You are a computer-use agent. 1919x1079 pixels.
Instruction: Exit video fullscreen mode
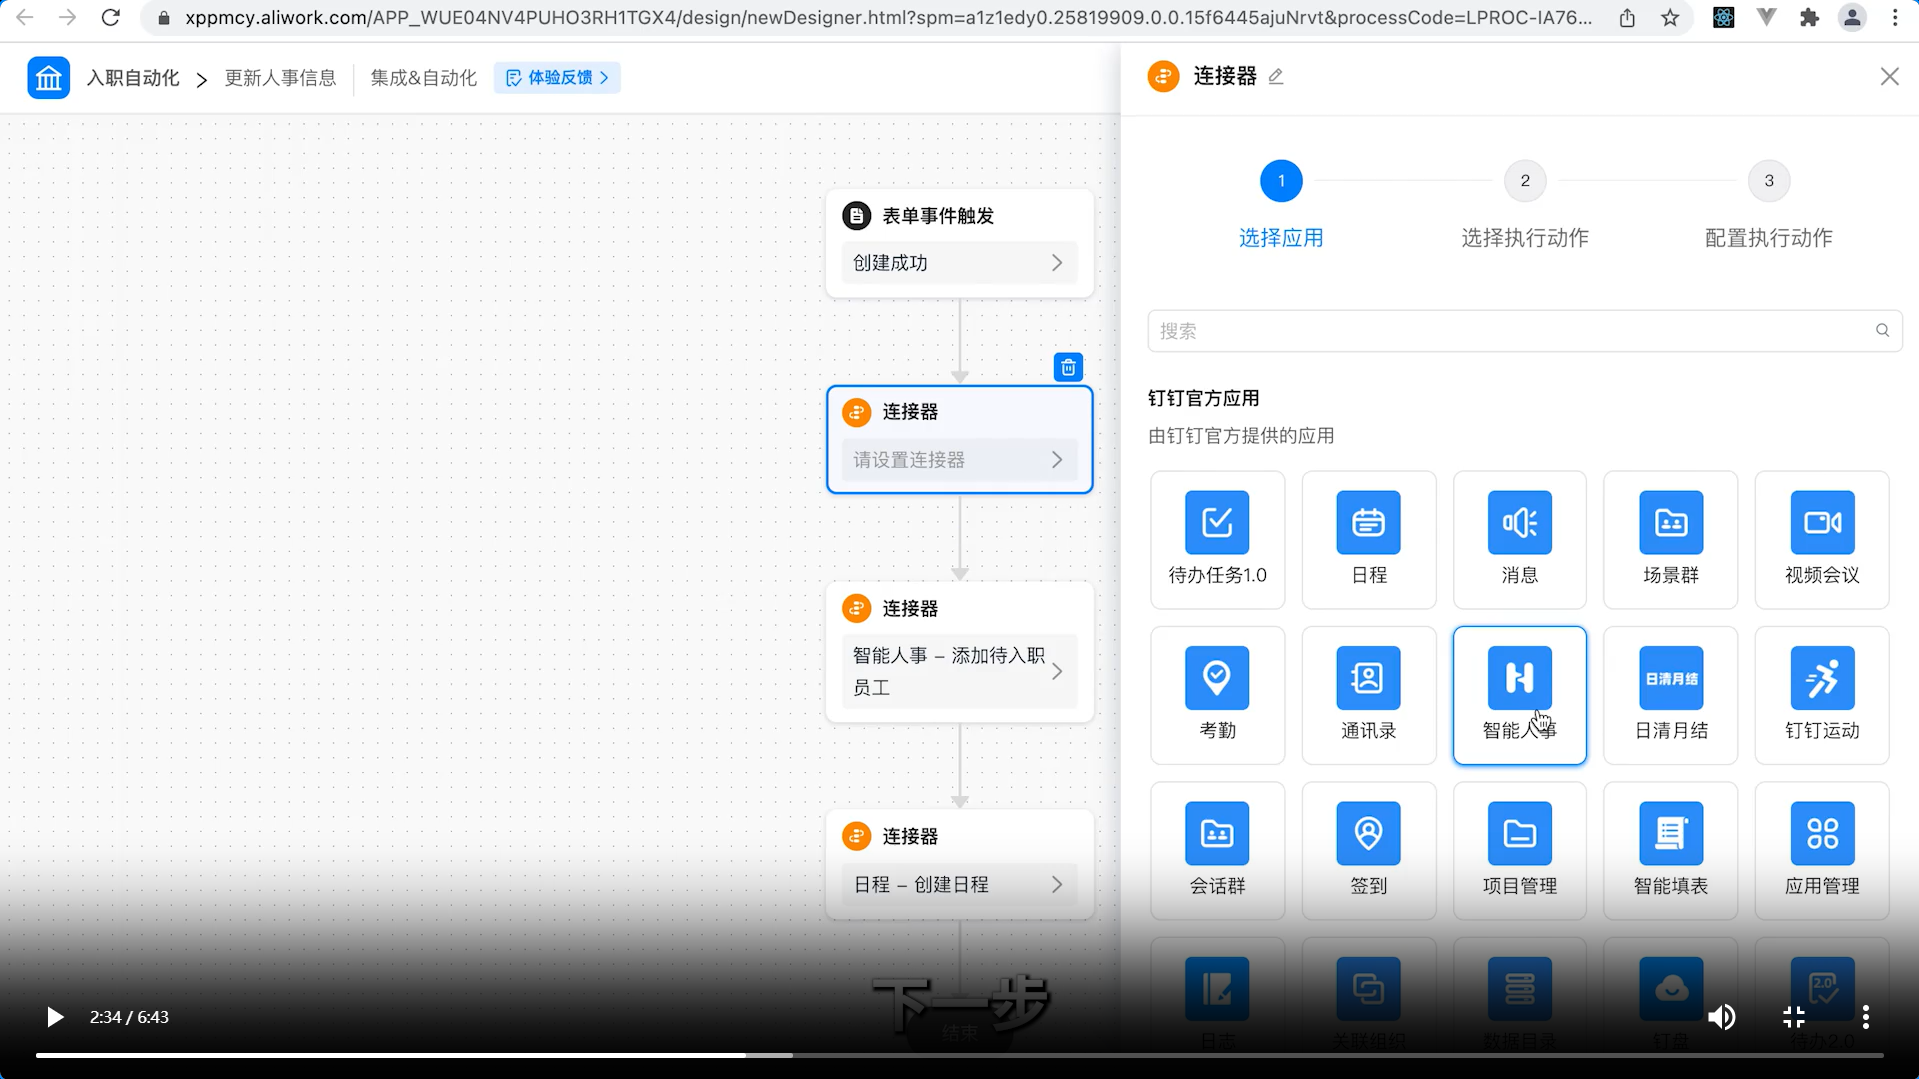[1793, 1017]
